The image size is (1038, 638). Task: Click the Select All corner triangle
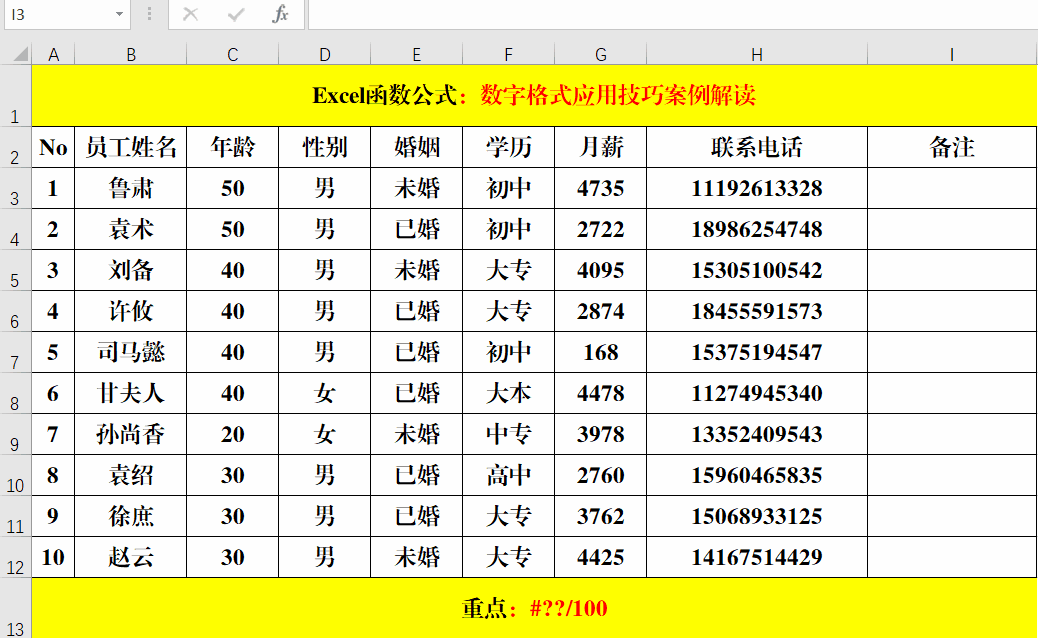point(21,54)
